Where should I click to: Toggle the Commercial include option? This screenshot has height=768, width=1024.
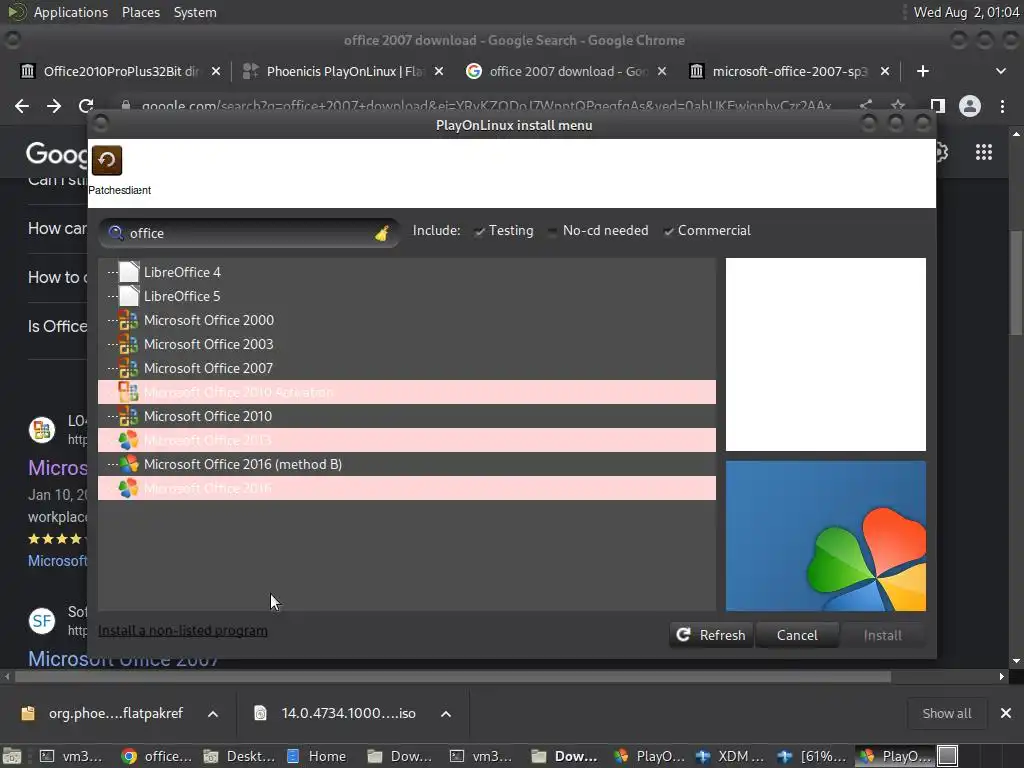707,231
